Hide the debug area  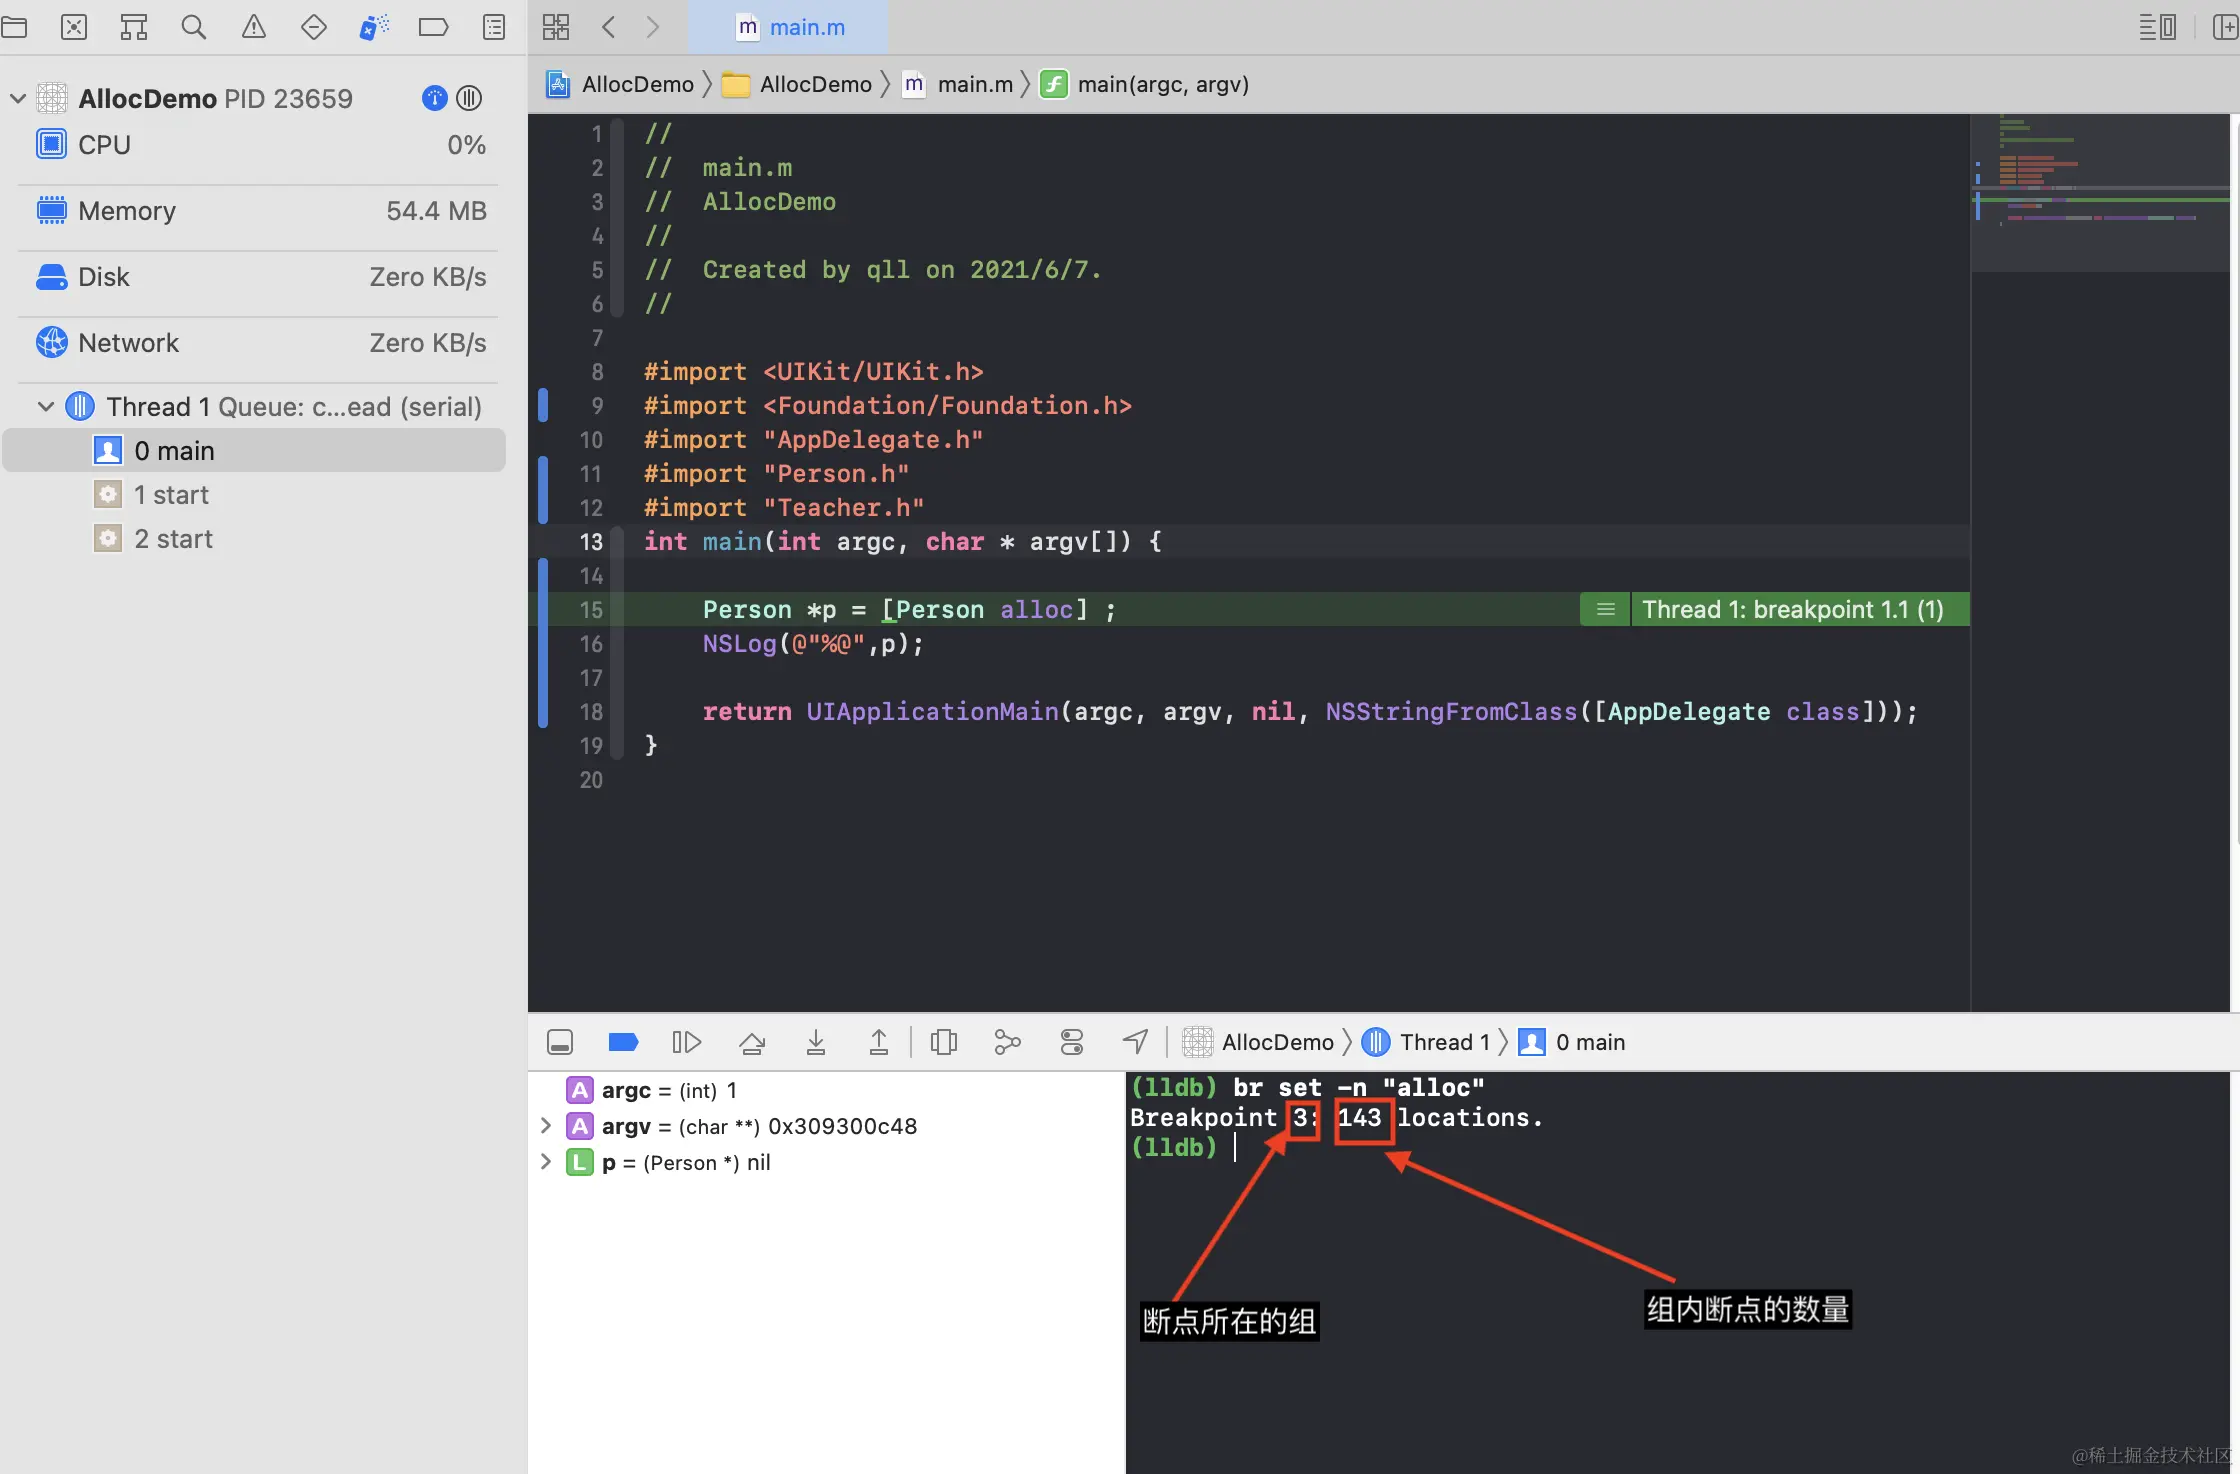pos(560,1043)
